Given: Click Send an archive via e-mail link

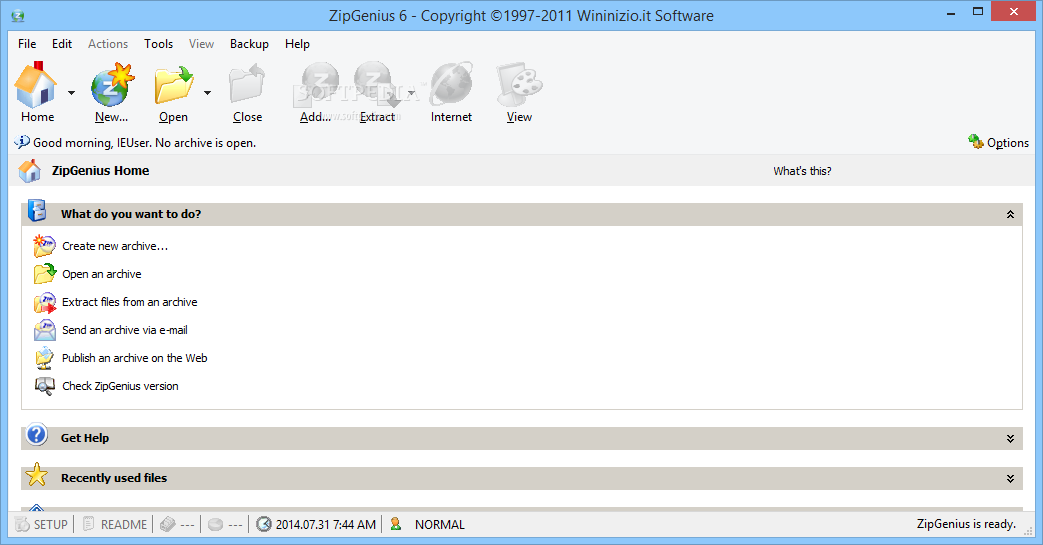Looking at the screenshot, I should click(x=125, y=330).
